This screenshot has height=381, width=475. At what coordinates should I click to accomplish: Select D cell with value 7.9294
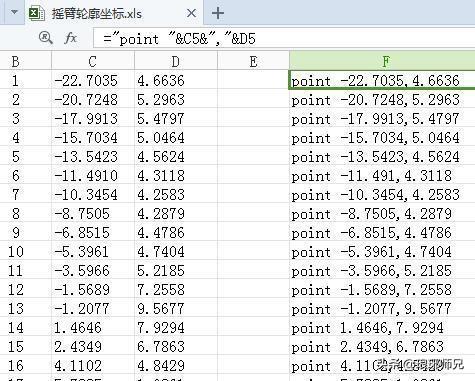point(176,327)
